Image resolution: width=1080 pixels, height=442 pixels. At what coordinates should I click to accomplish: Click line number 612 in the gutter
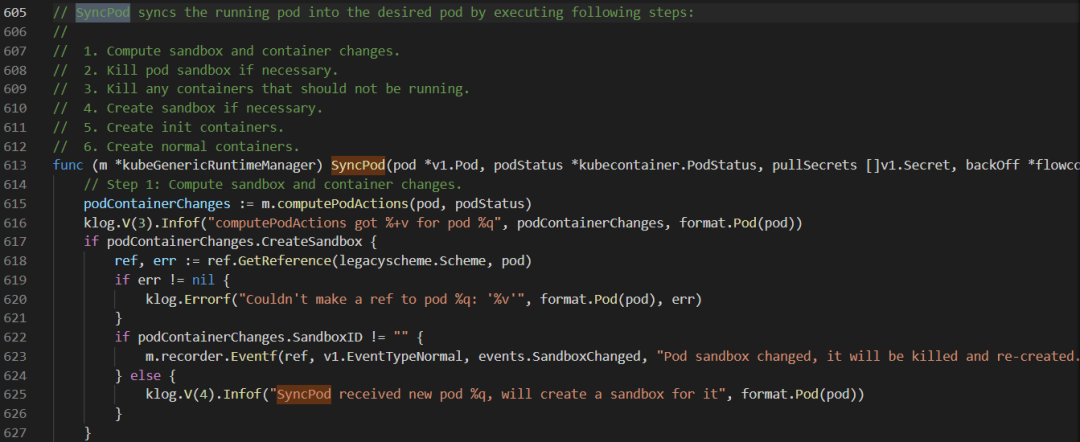(14, 147)
